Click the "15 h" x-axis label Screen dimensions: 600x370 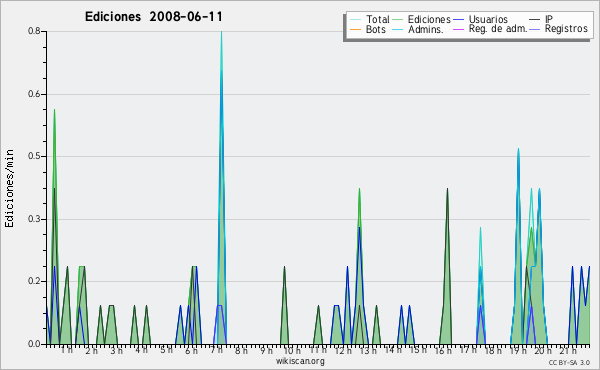click(418, 350)
